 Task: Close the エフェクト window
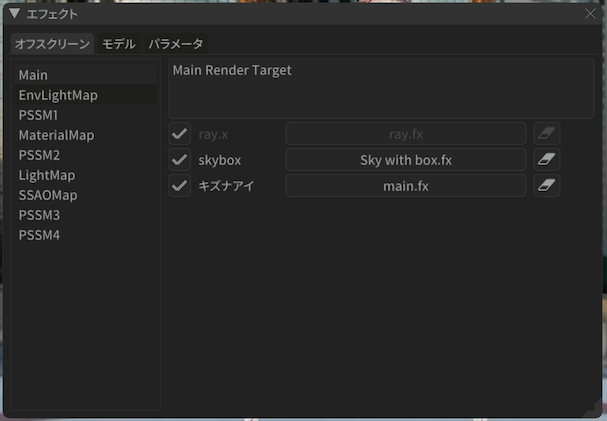pos(590,14)
